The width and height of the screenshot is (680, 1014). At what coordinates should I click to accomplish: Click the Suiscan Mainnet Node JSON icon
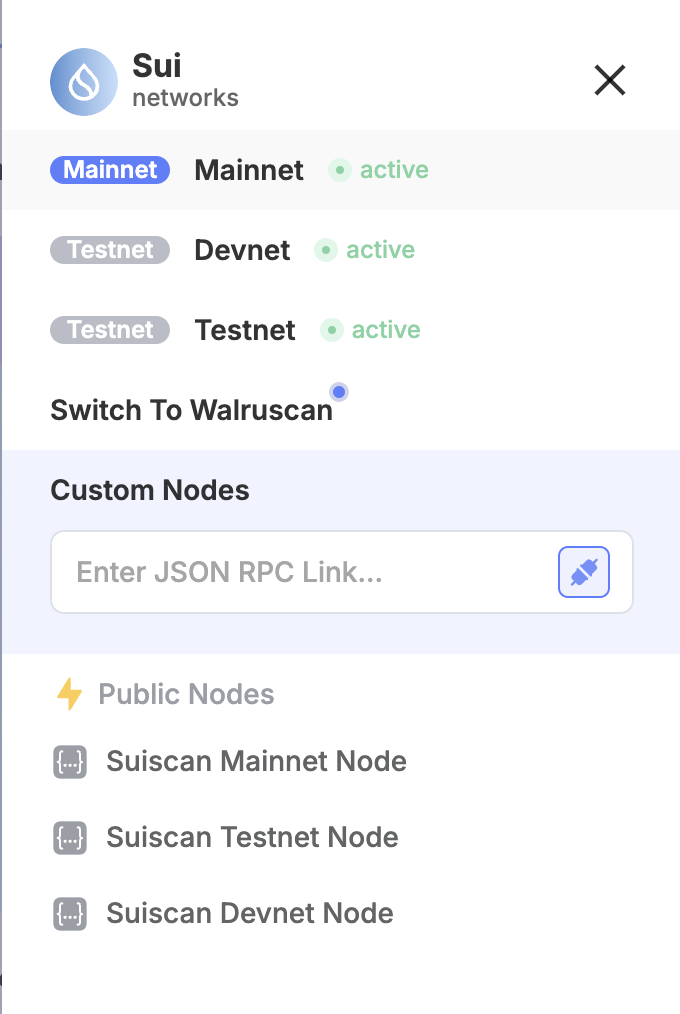pos(70,762)
